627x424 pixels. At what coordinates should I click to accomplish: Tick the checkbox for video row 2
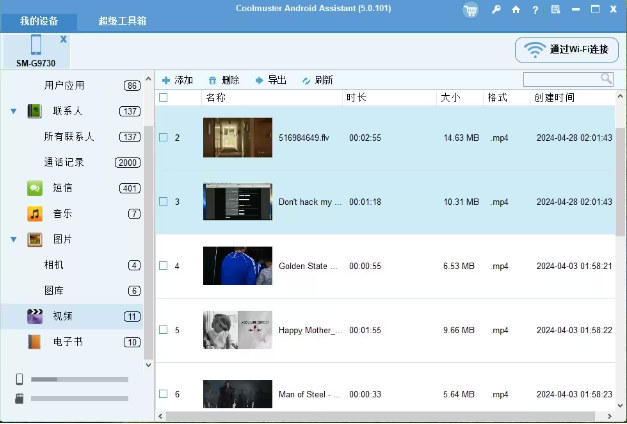coord(163,138)
